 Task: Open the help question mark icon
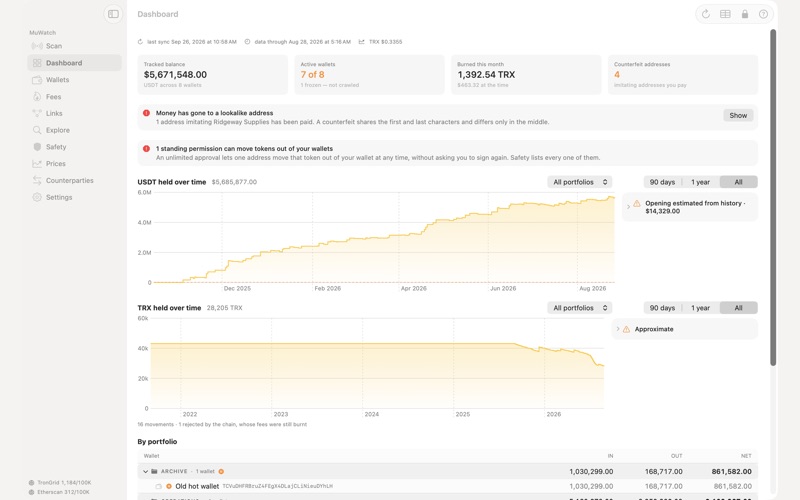point(763,14)
